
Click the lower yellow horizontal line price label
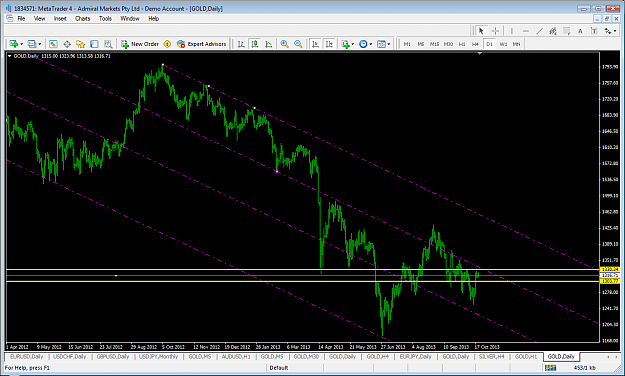click(610, 281)
